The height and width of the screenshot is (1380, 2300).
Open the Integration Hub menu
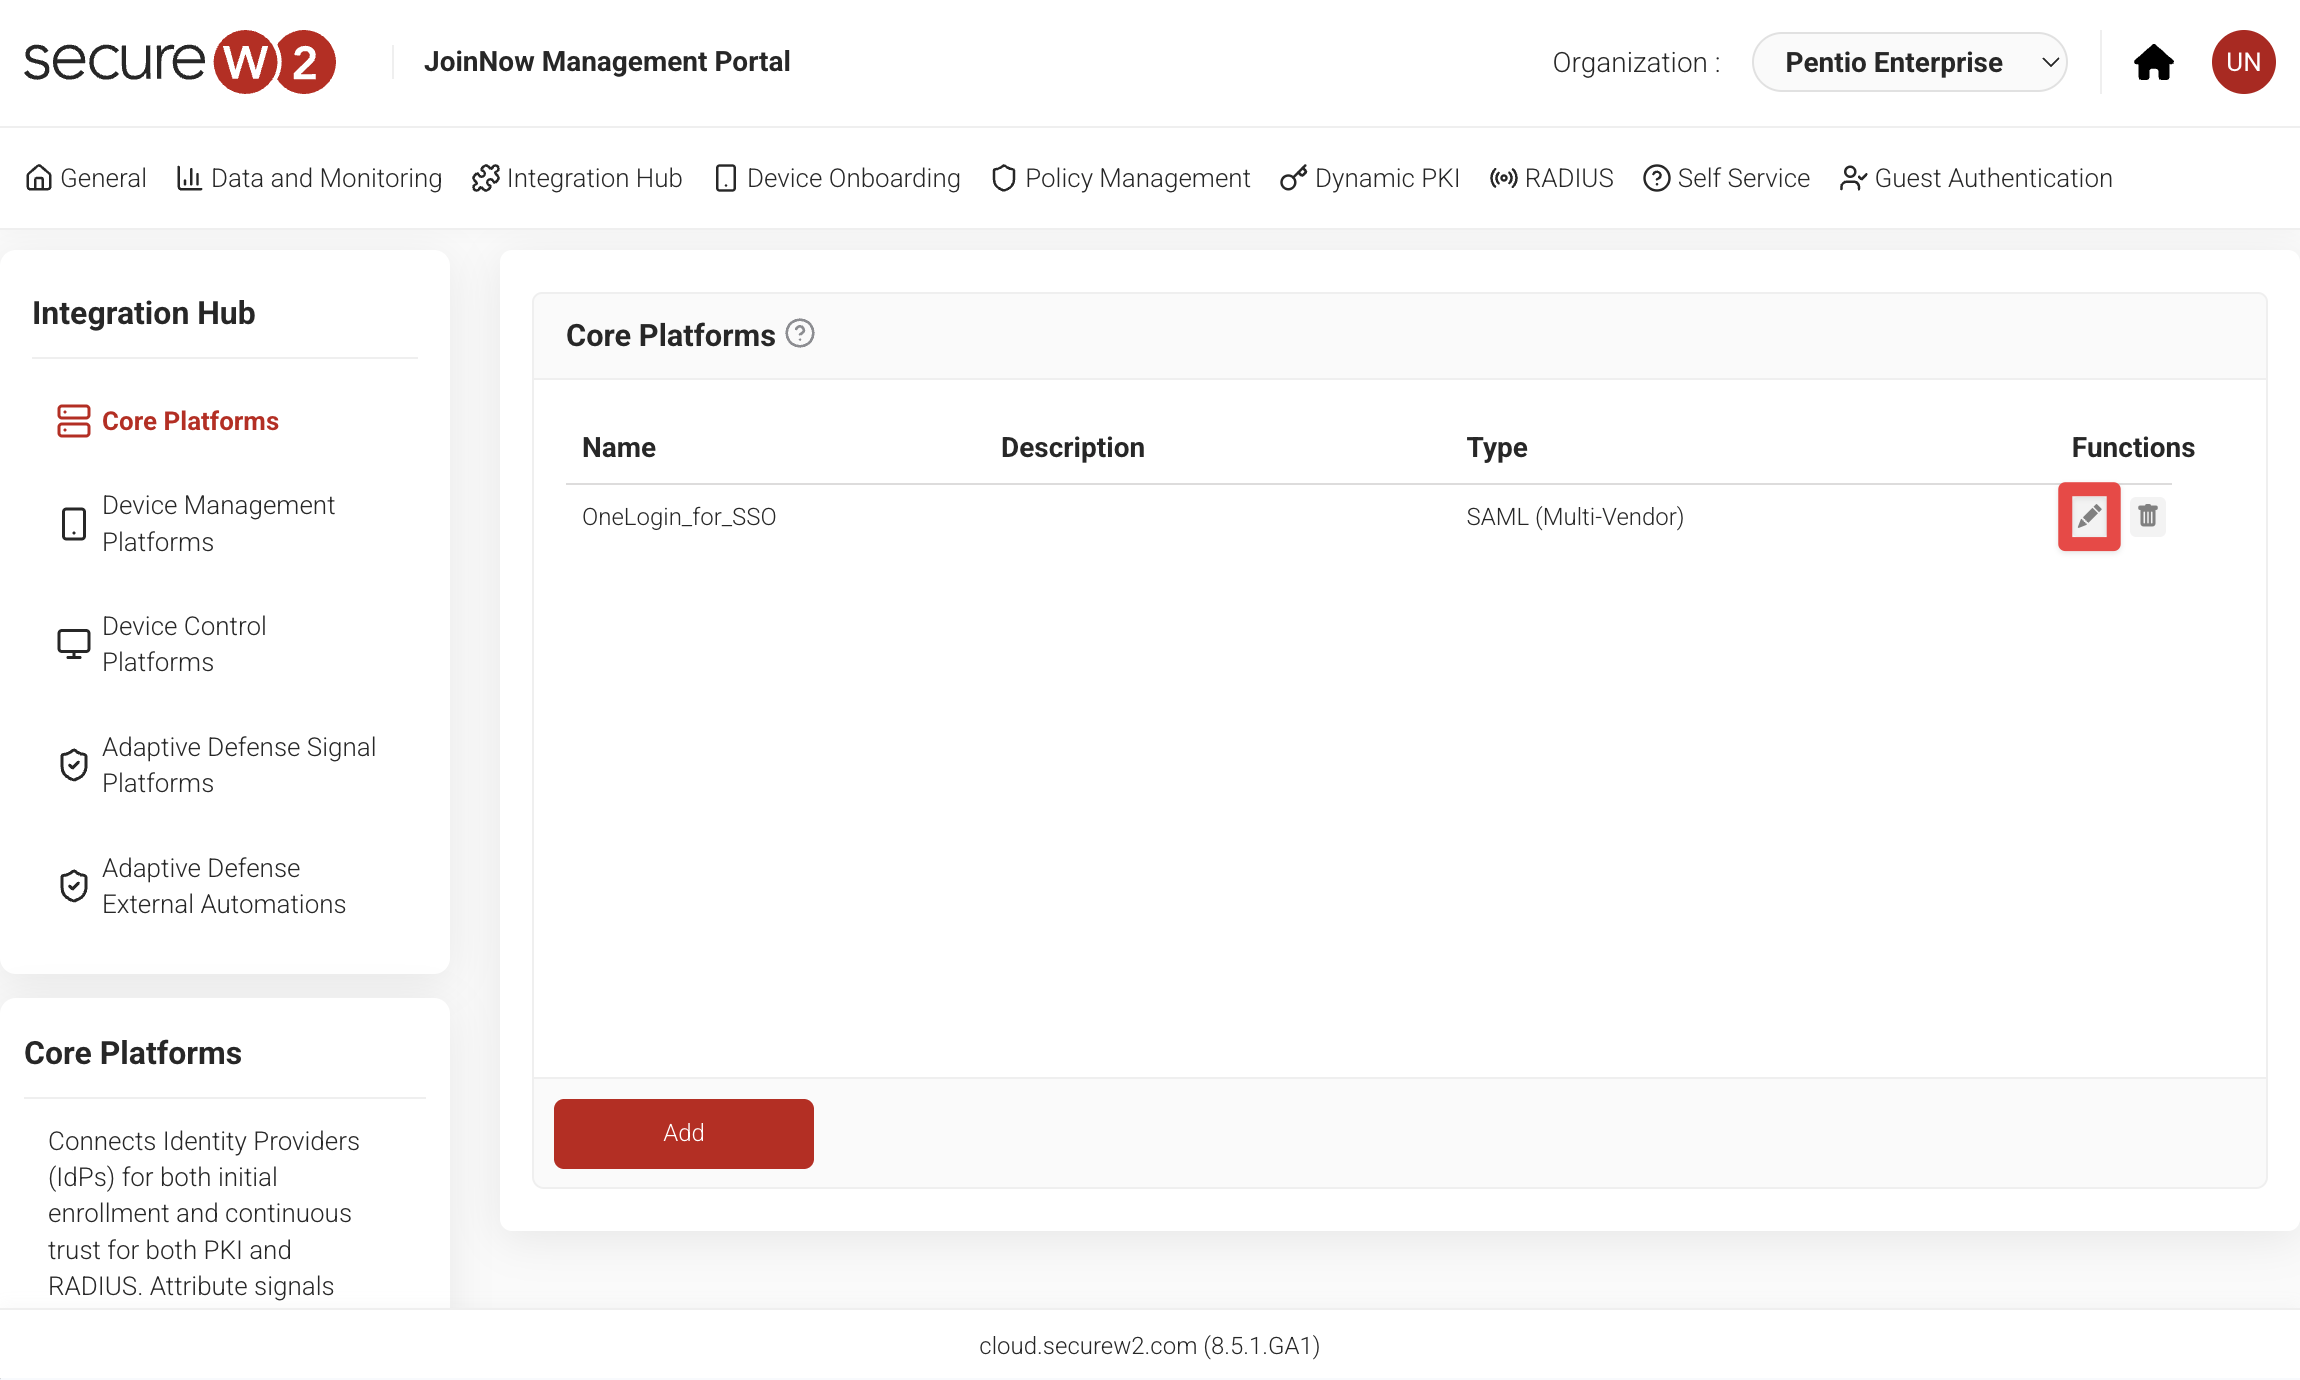pyautogui.click(x=577, y=178)
